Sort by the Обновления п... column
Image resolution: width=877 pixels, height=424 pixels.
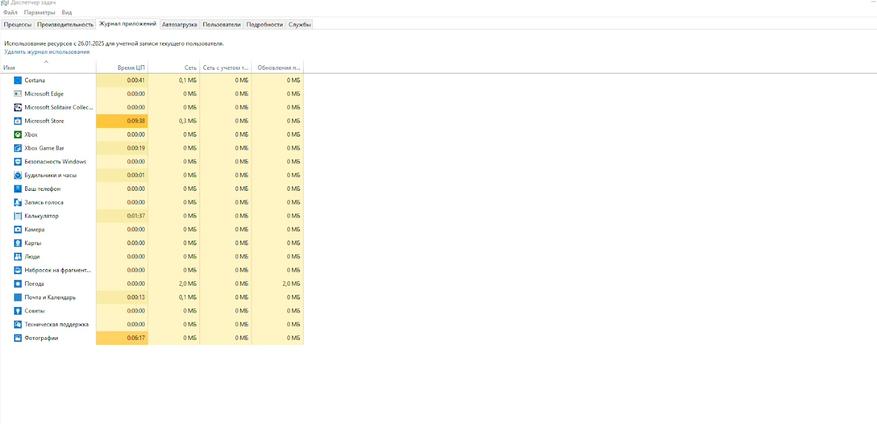pos(277,67)
